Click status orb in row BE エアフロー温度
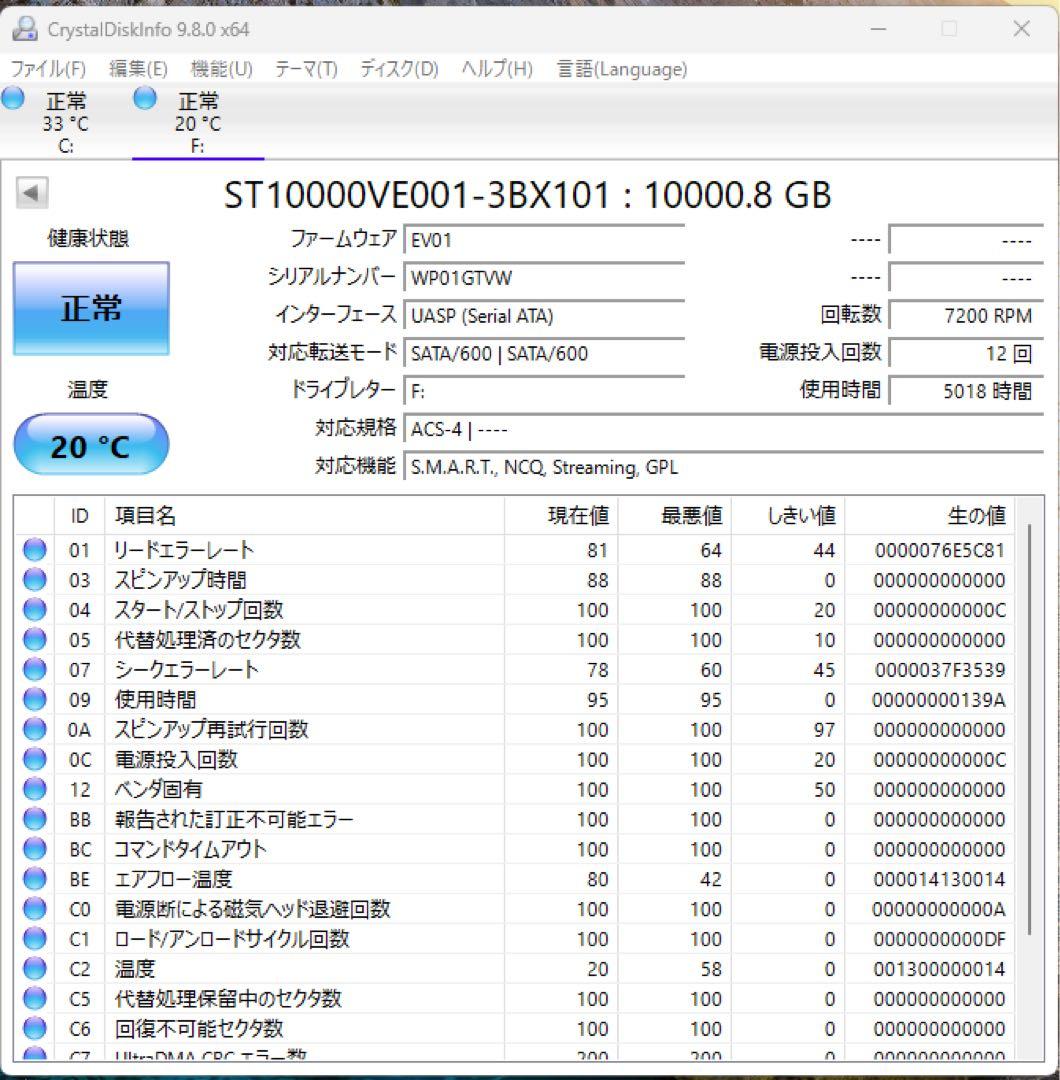This screenshot has width=1060, height=1080. pos(34,879)
